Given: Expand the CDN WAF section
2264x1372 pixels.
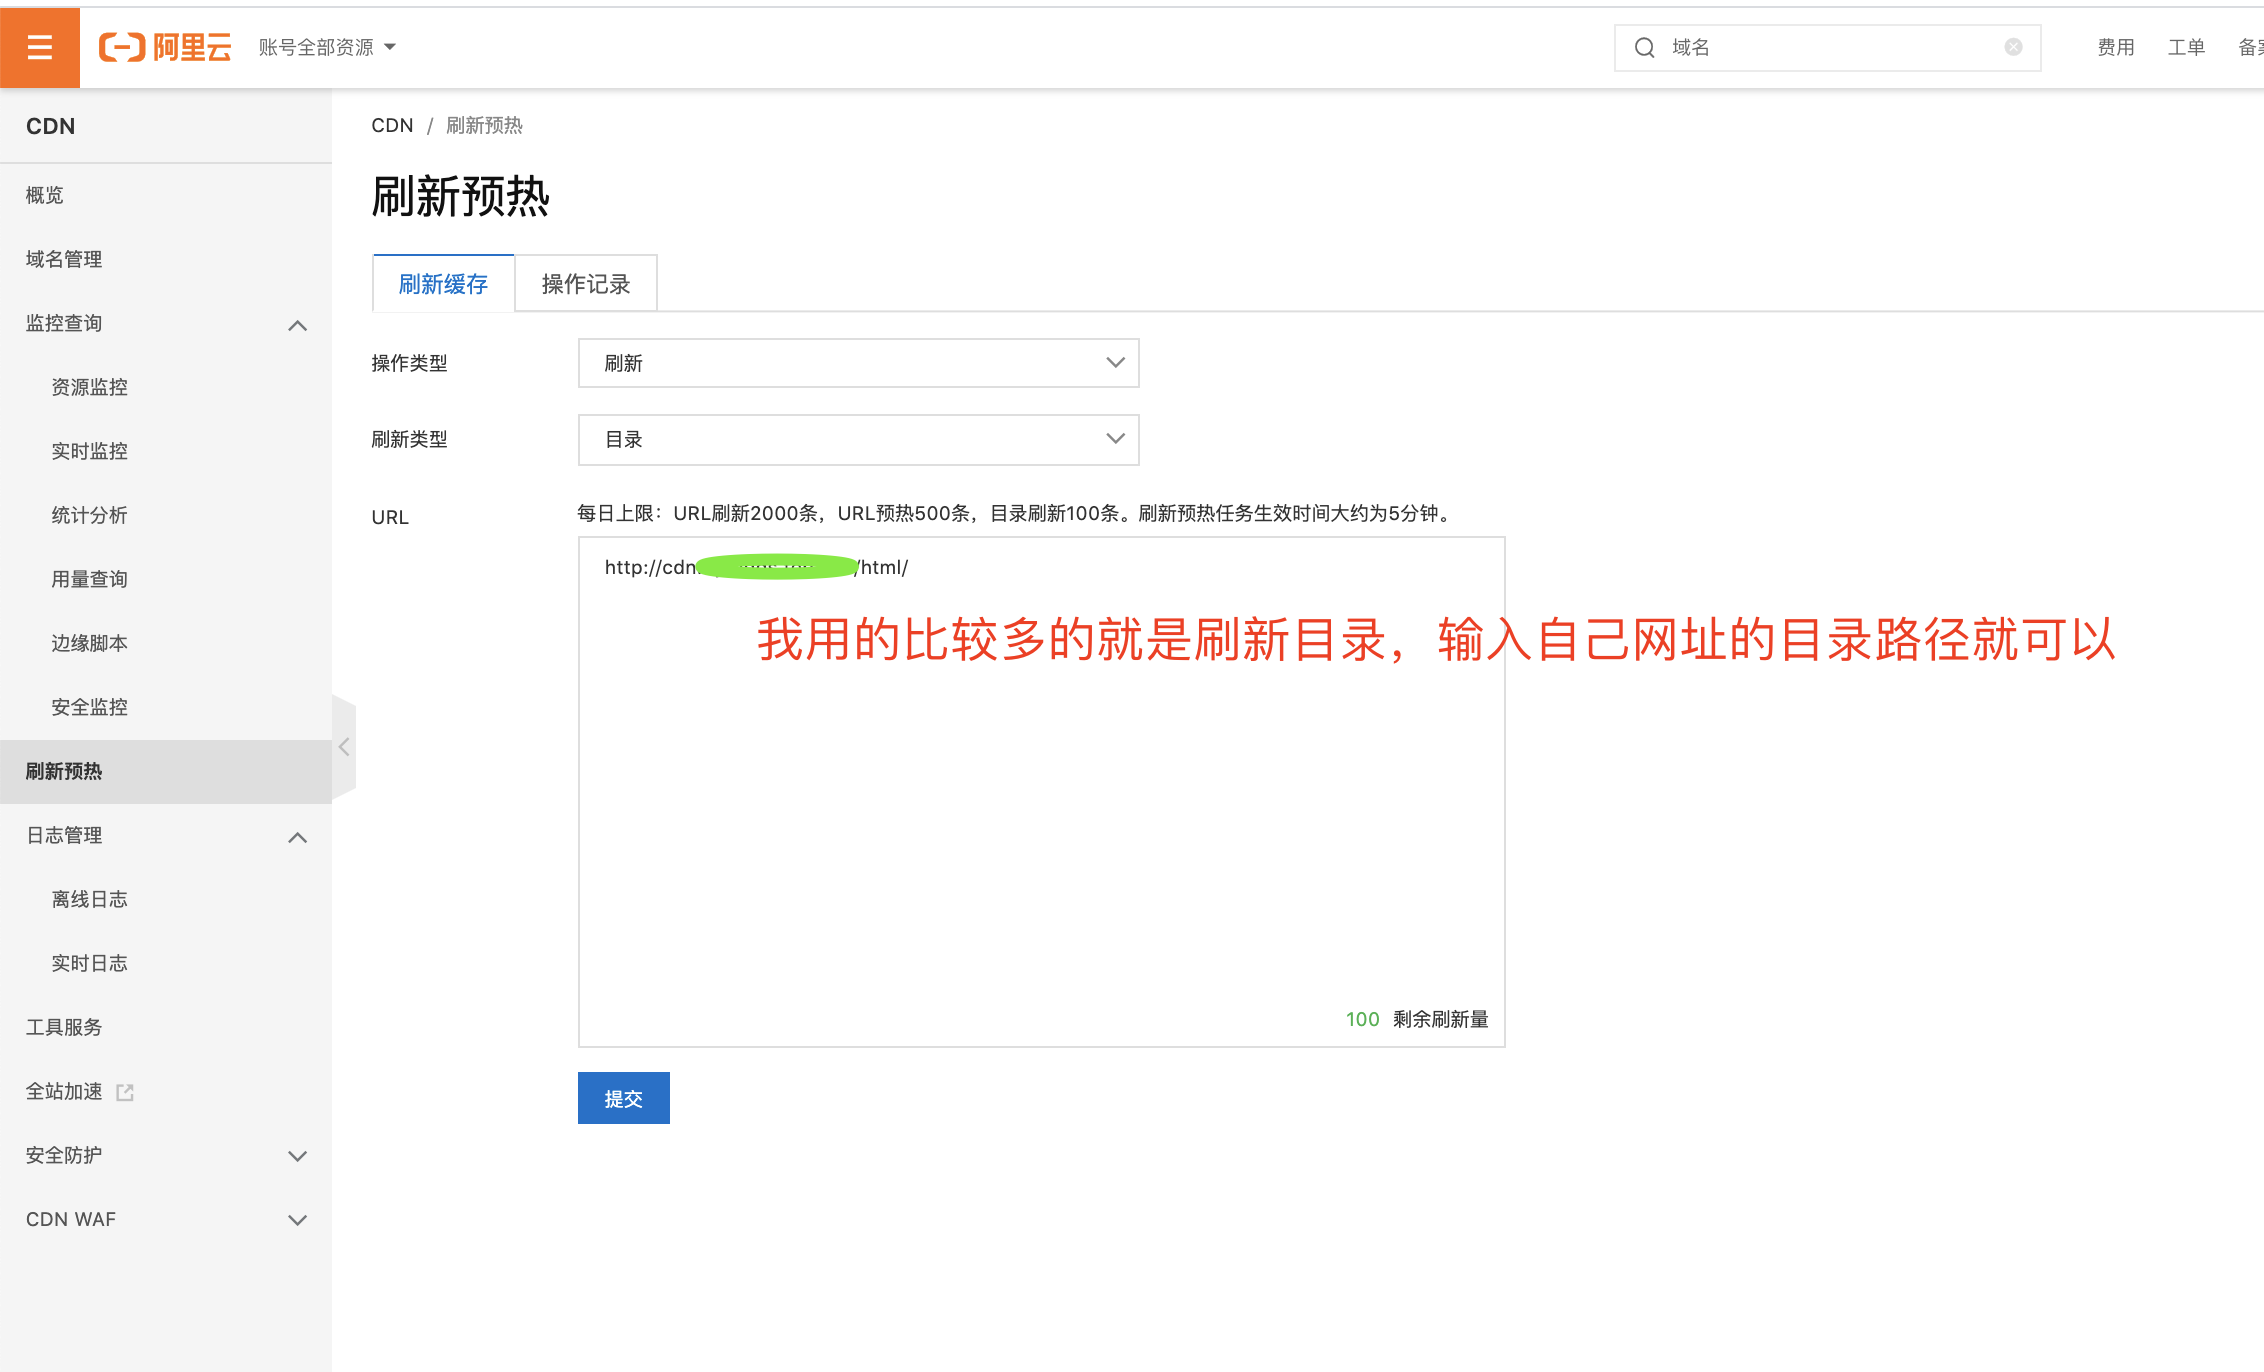Looking at the screenshot, I should coord(297,1220).
